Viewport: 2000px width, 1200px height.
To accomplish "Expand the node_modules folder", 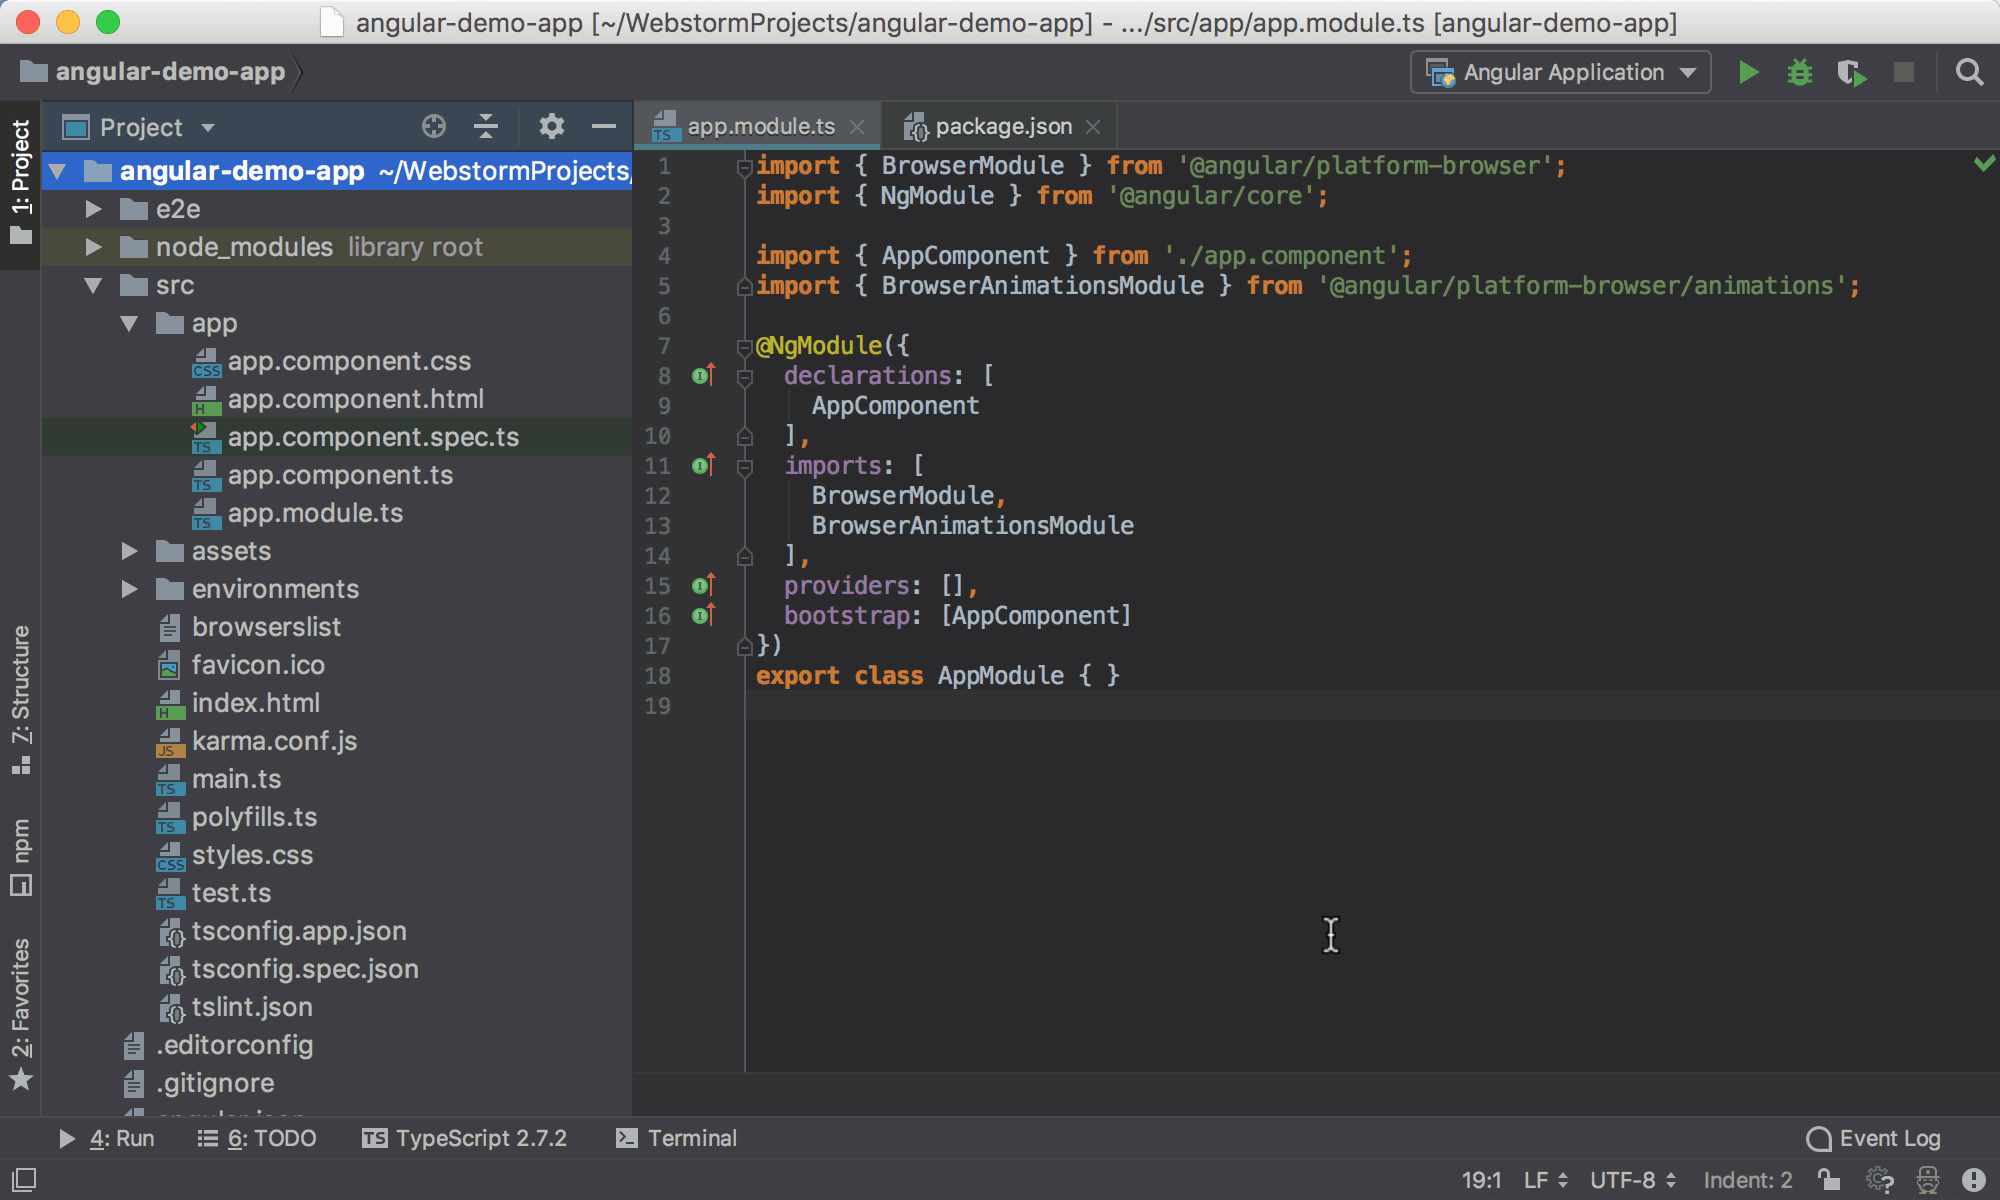I will (x=94, y=247).
